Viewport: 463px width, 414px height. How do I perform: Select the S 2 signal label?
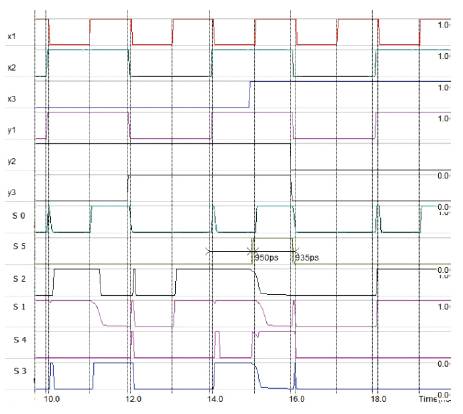pos(19,279)
